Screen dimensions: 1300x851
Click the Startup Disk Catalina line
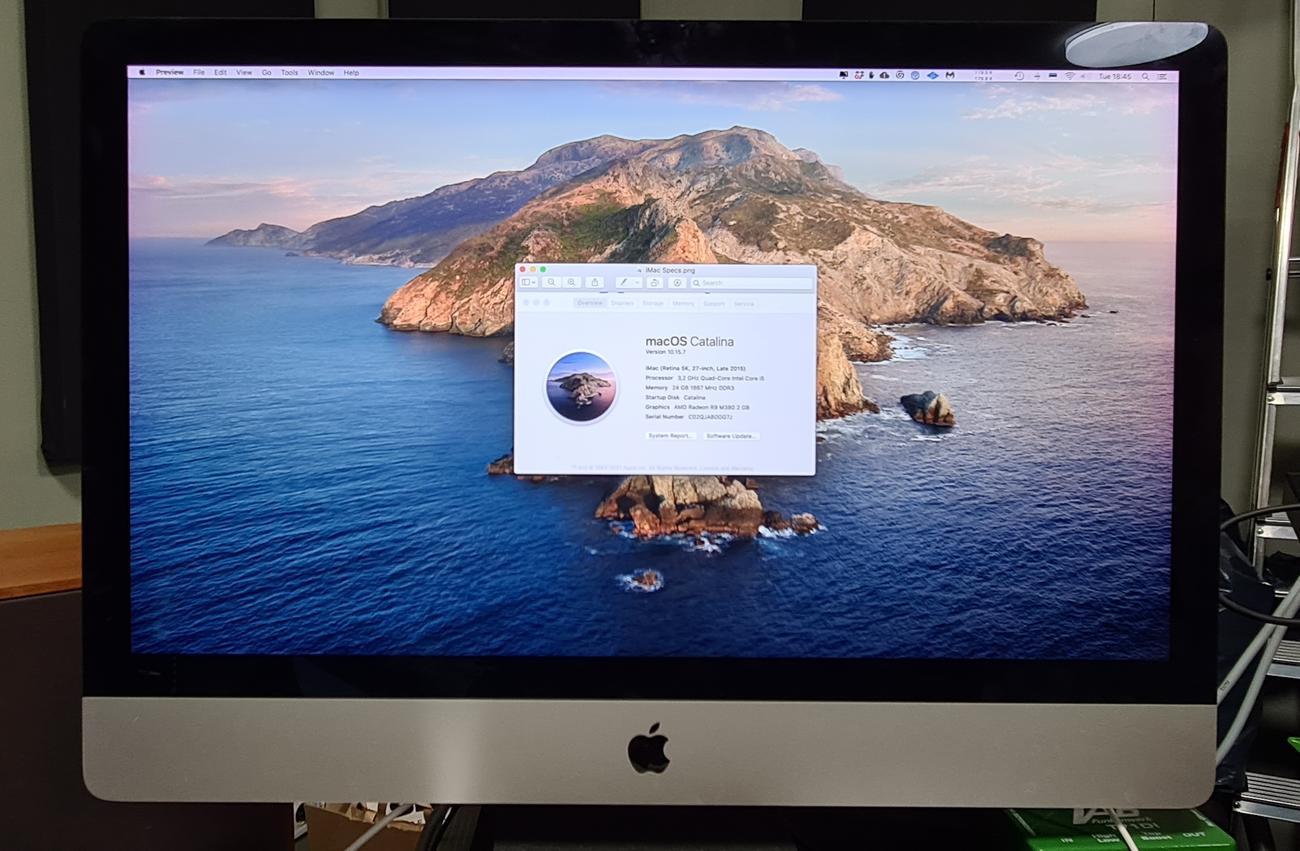click(x=675, y=398)
